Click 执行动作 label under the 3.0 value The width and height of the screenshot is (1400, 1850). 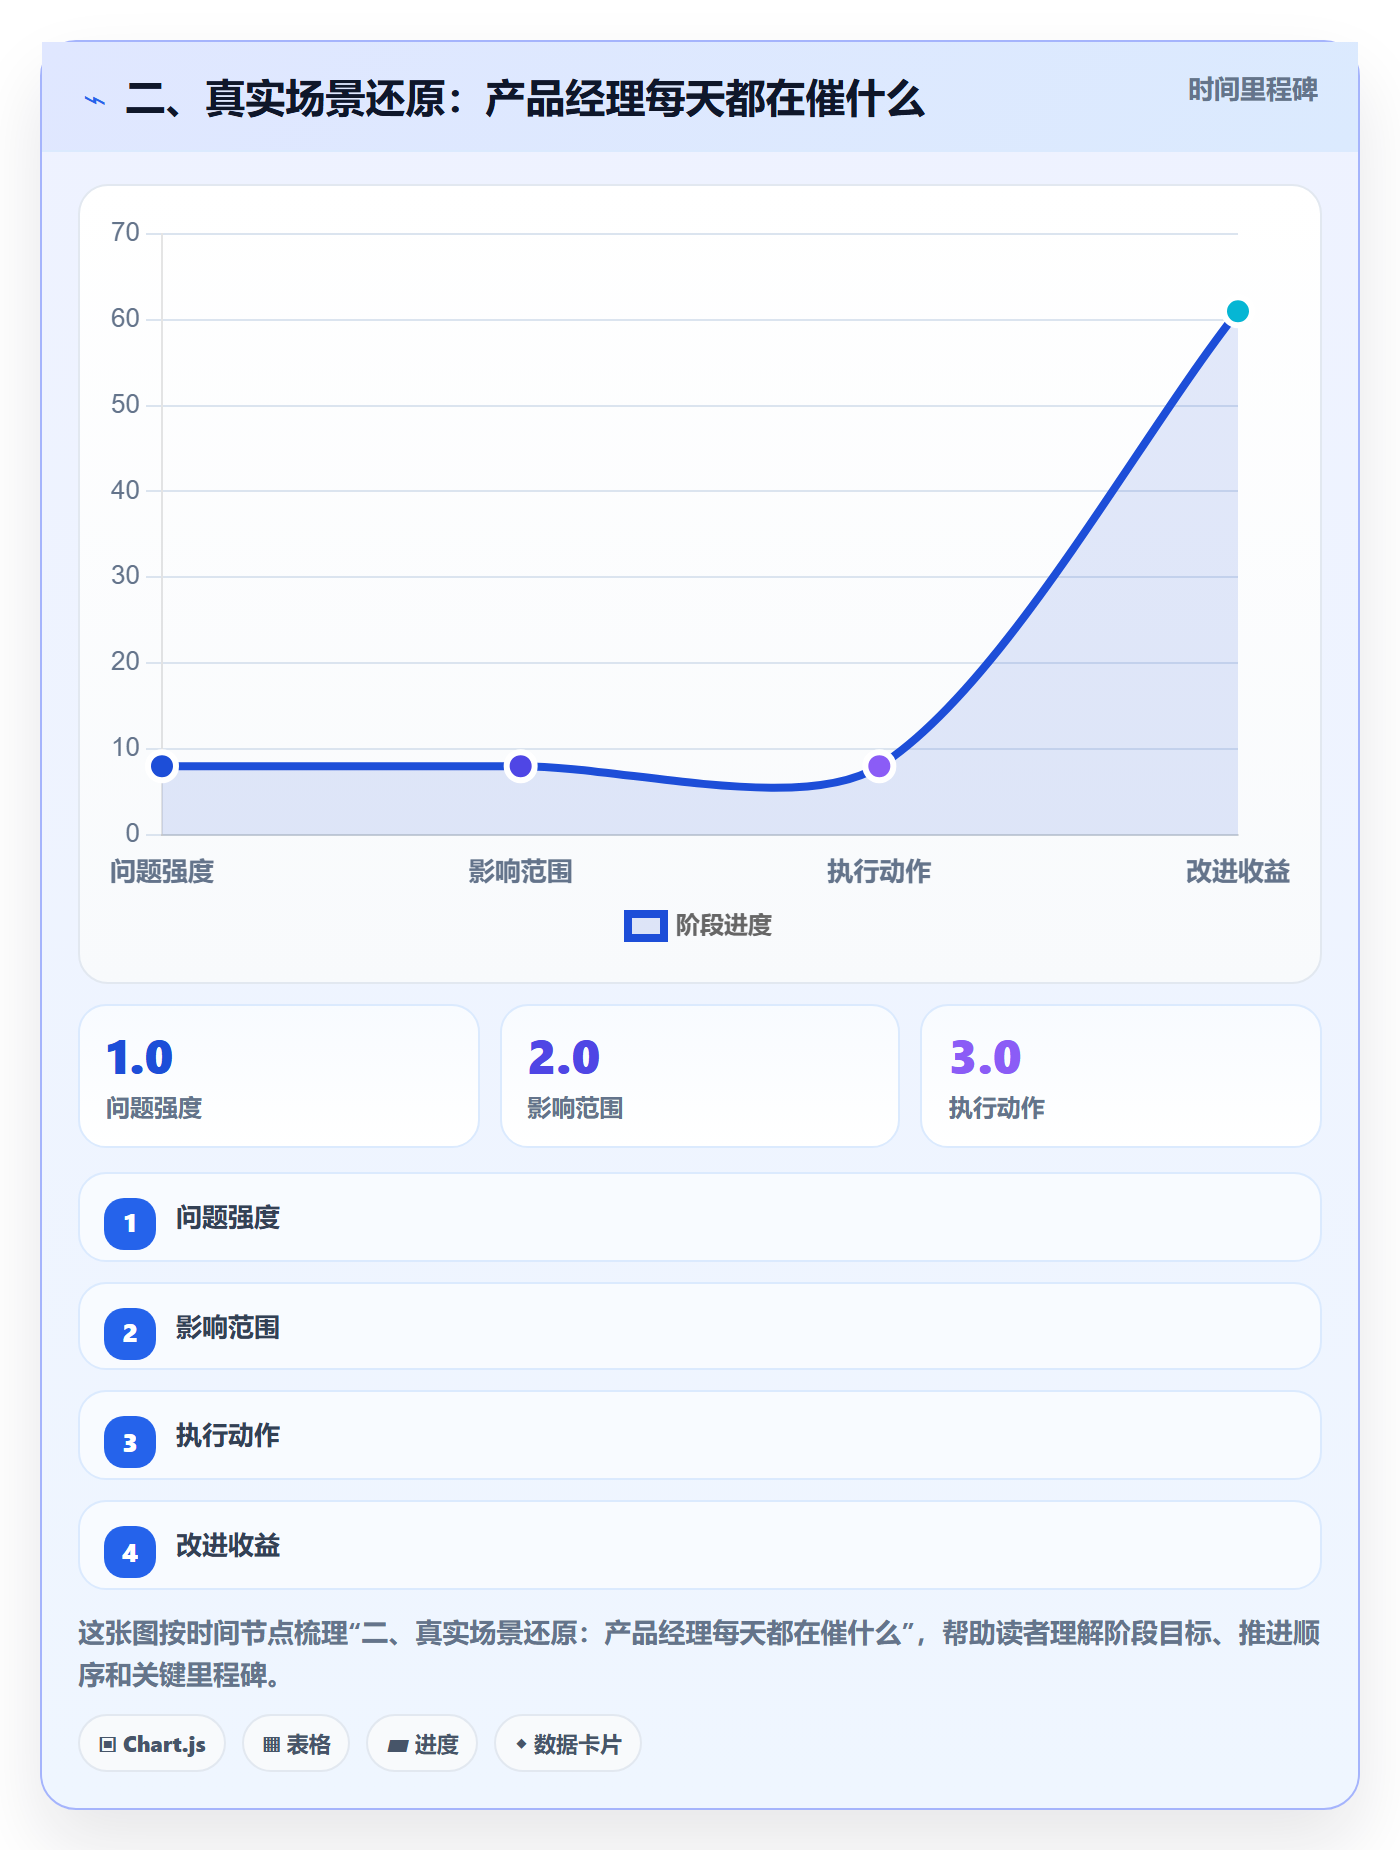click(997, 1108)
